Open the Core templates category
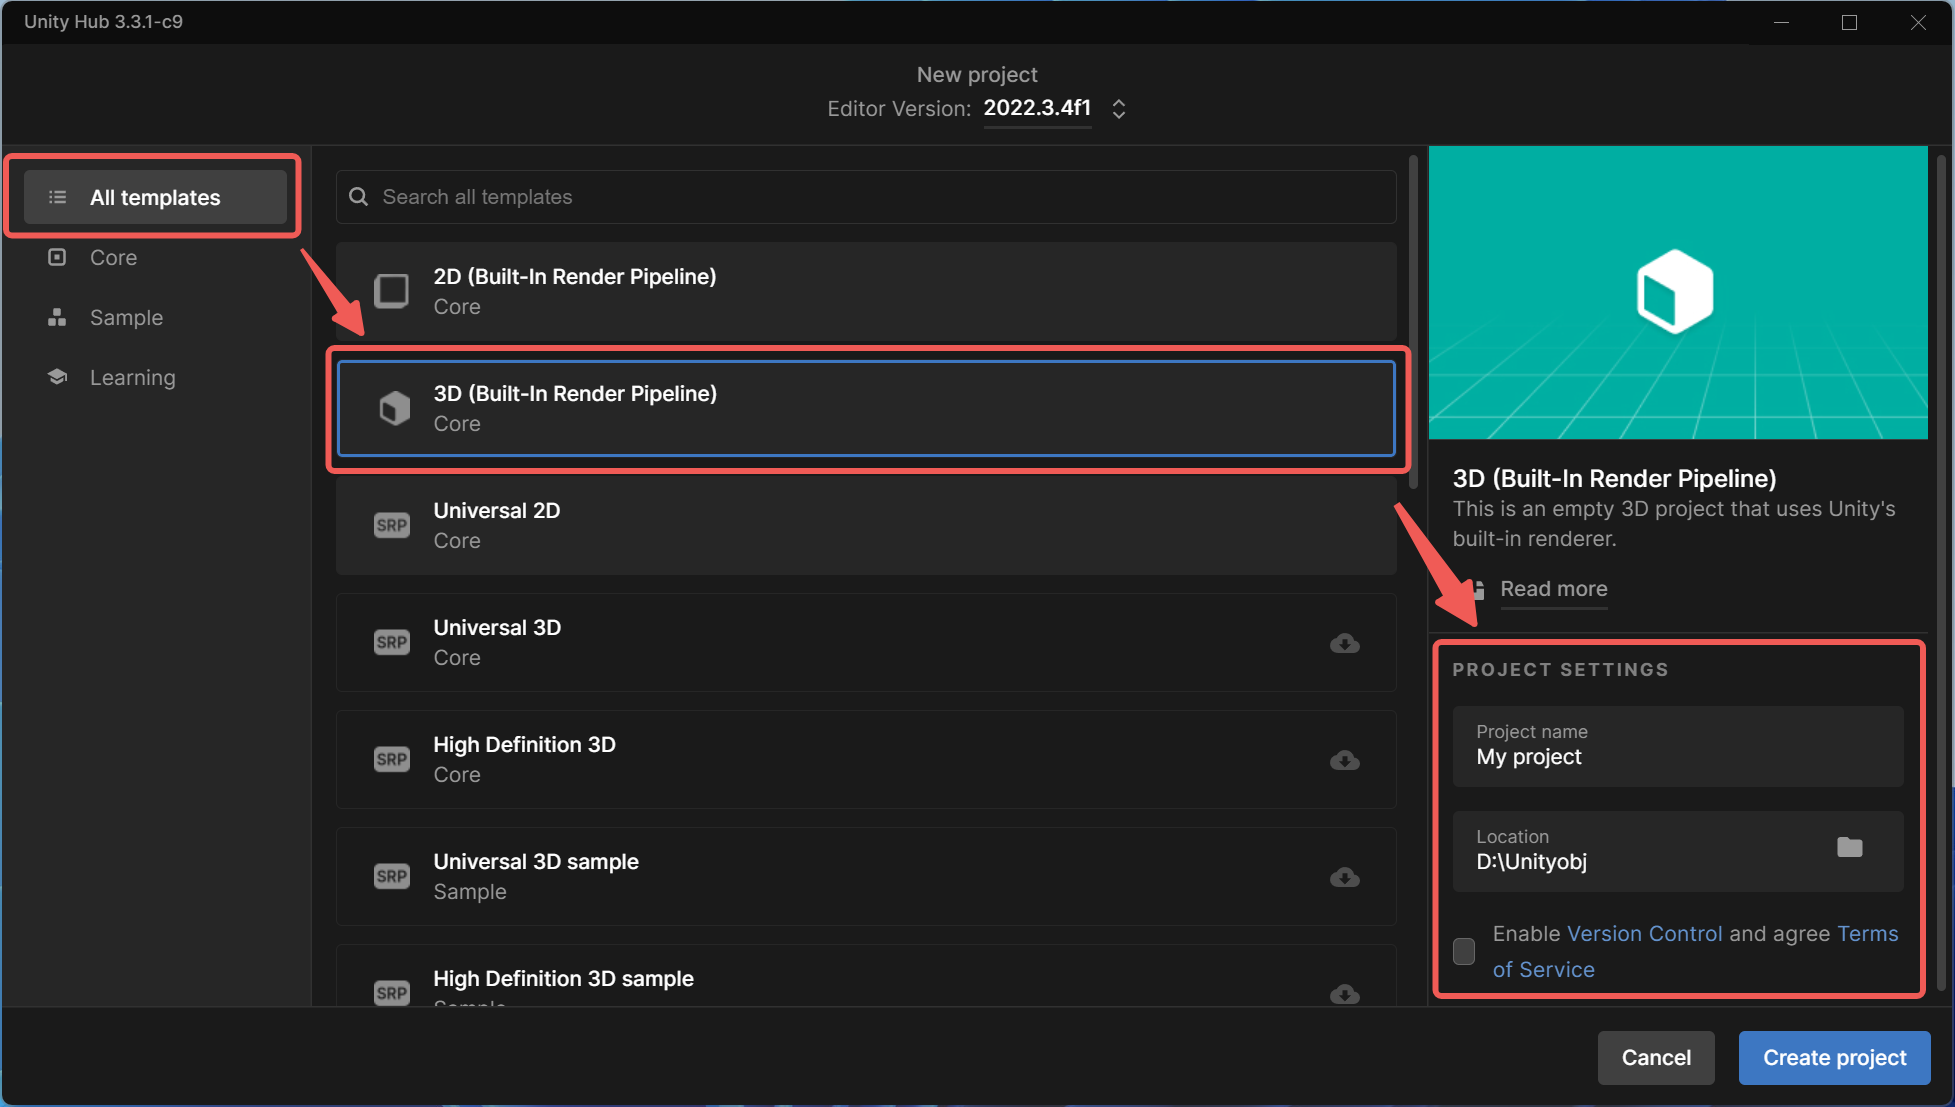The height and width of the screenshot is (1107, 1955). coord(113,257)
